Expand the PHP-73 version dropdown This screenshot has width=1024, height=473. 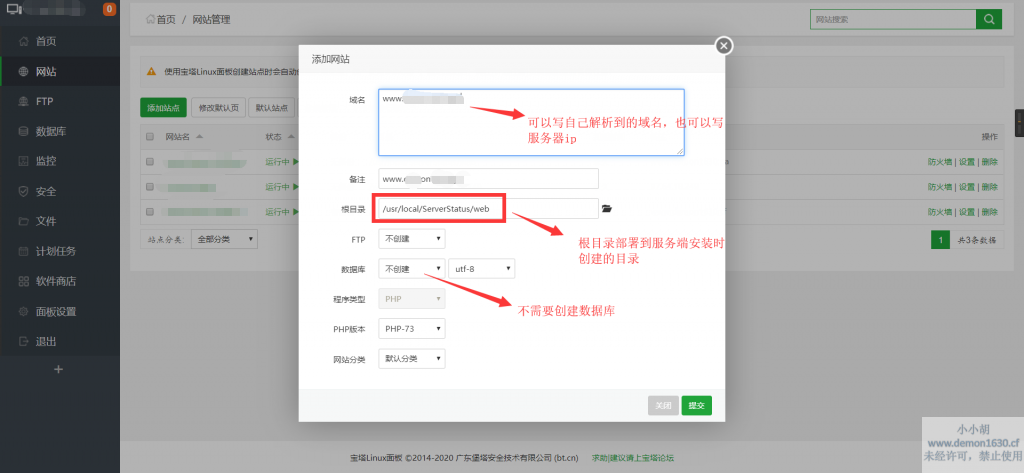coord(410,329)
